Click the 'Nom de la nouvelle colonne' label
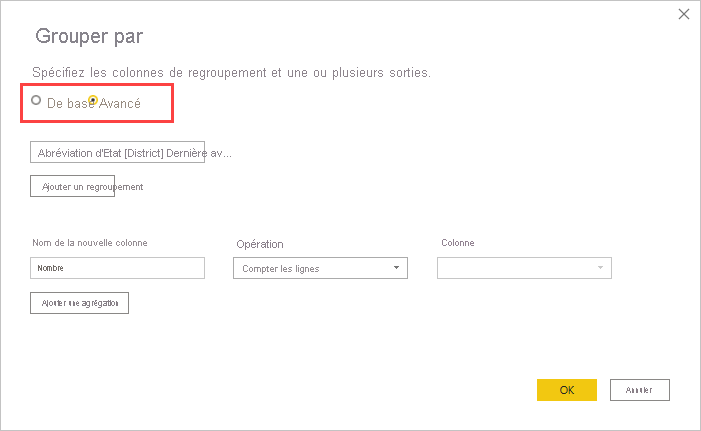 (x=90, y=243)
